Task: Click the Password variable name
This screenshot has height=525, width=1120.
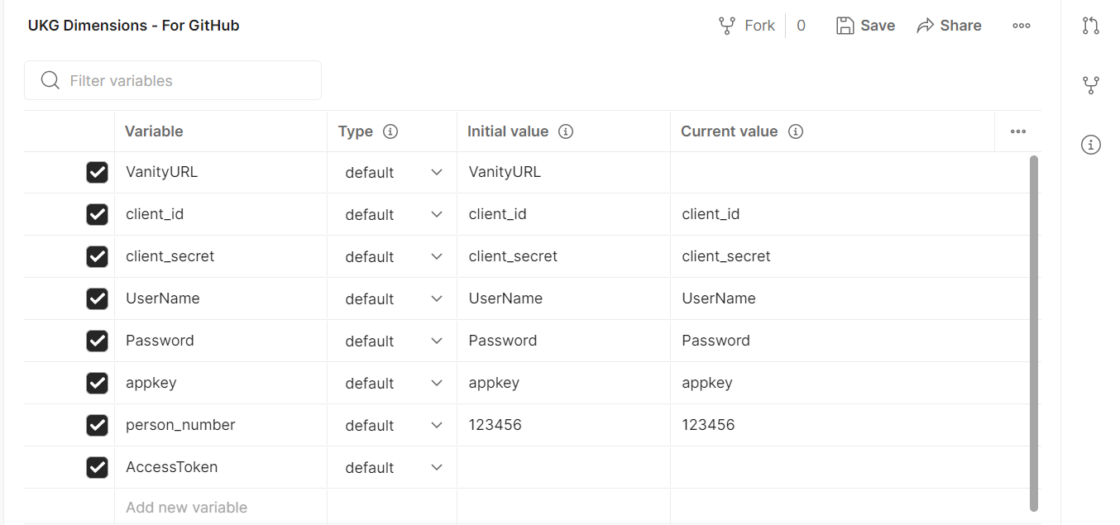Action: coord(159,341)
